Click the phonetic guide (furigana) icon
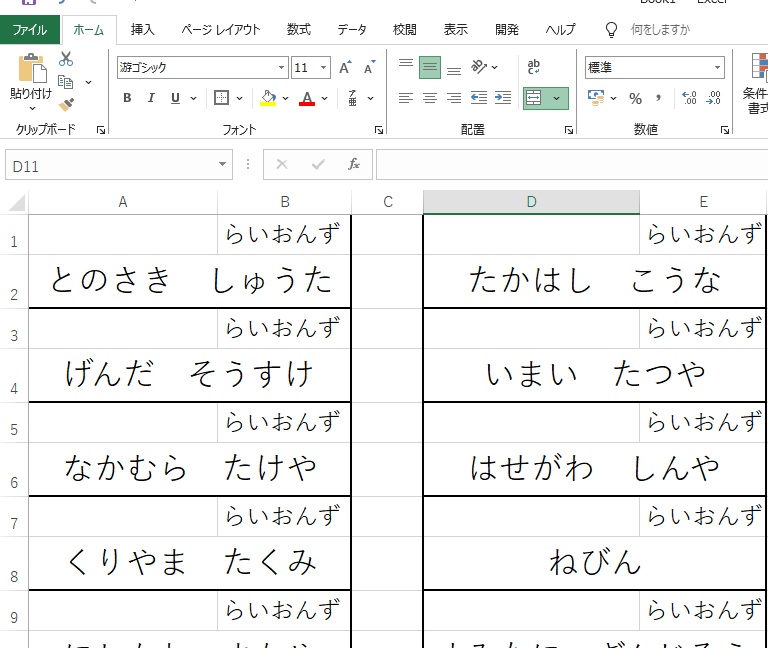The height and width of the screenshot is (648, 768). tap(353, 98)
